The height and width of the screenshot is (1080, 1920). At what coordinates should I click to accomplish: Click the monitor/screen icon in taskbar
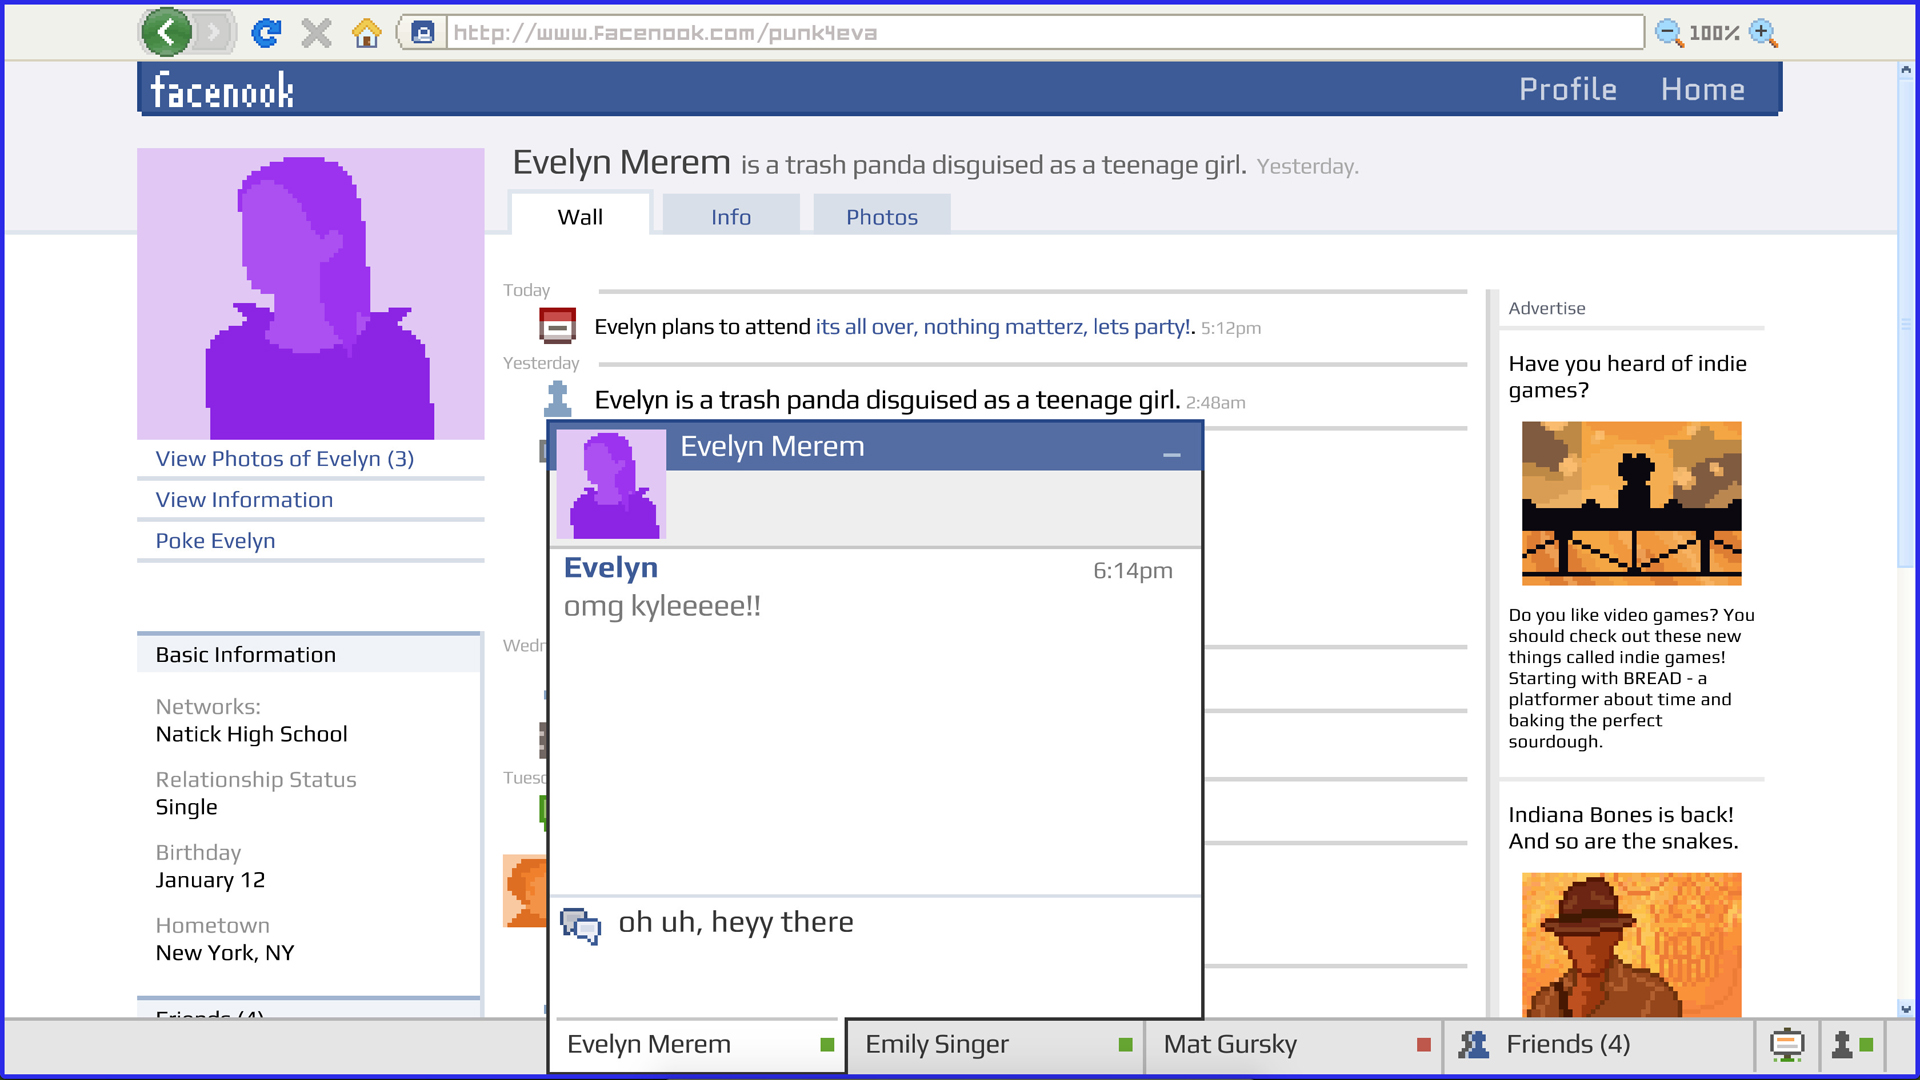(x=1787, y=1043)
